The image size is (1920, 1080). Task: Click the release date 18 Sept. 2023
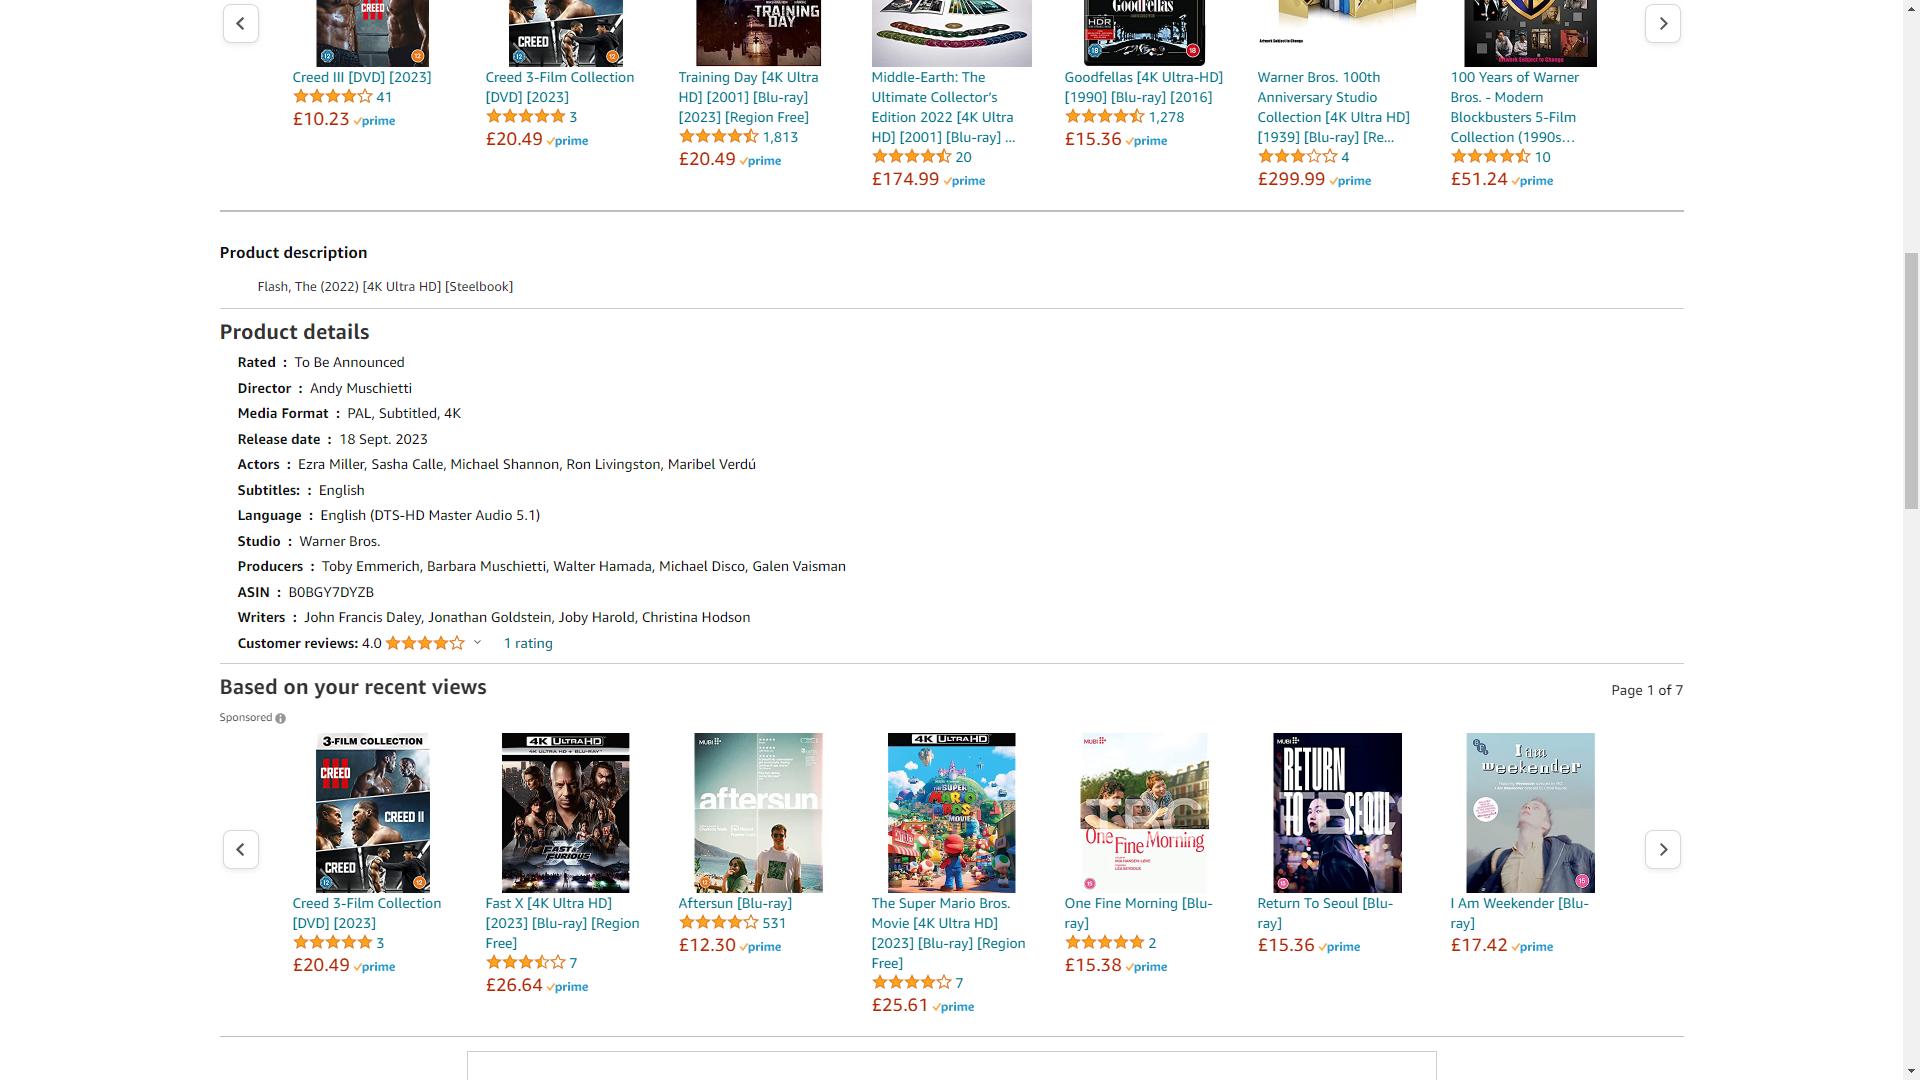[x=383, y=439]
